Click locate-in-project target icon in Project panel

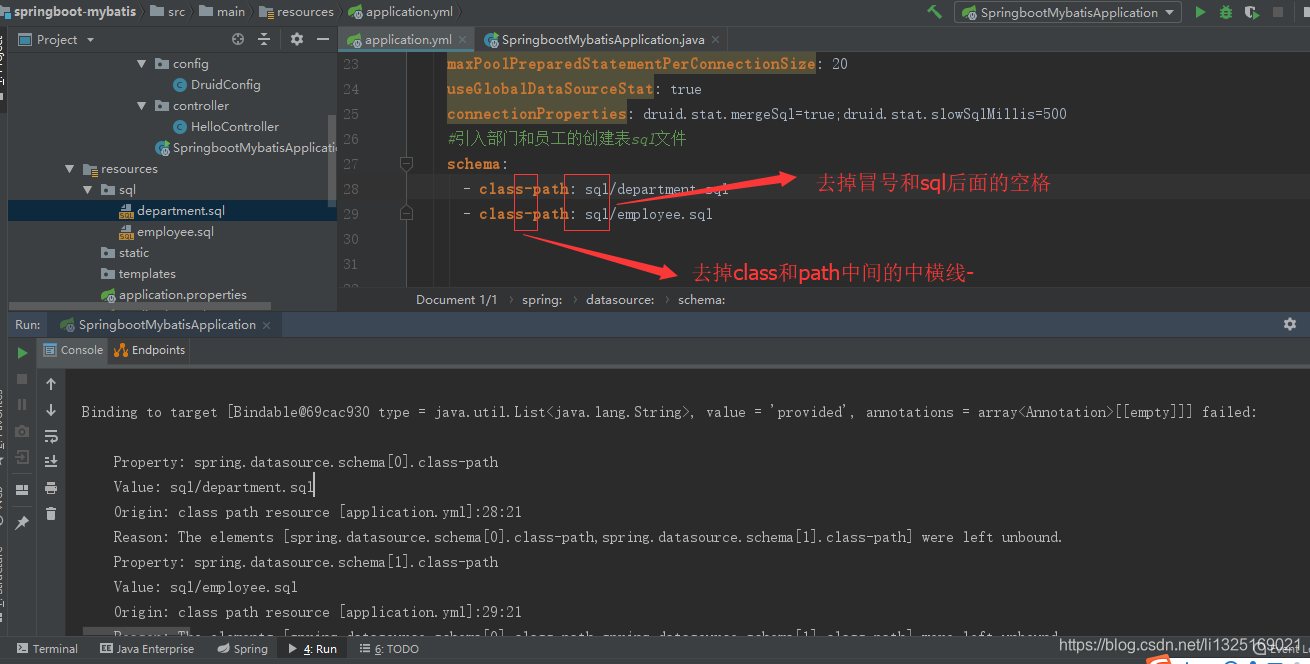[x=238, y=39]
